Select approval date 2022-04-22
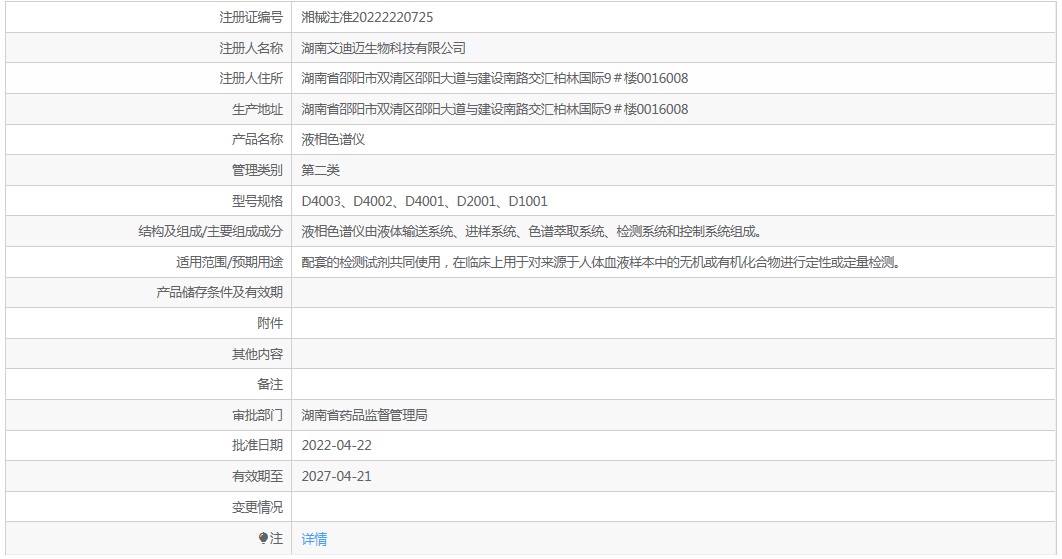Image resolution: width=1062 pixels, height=559 pixels. [337, 445]
